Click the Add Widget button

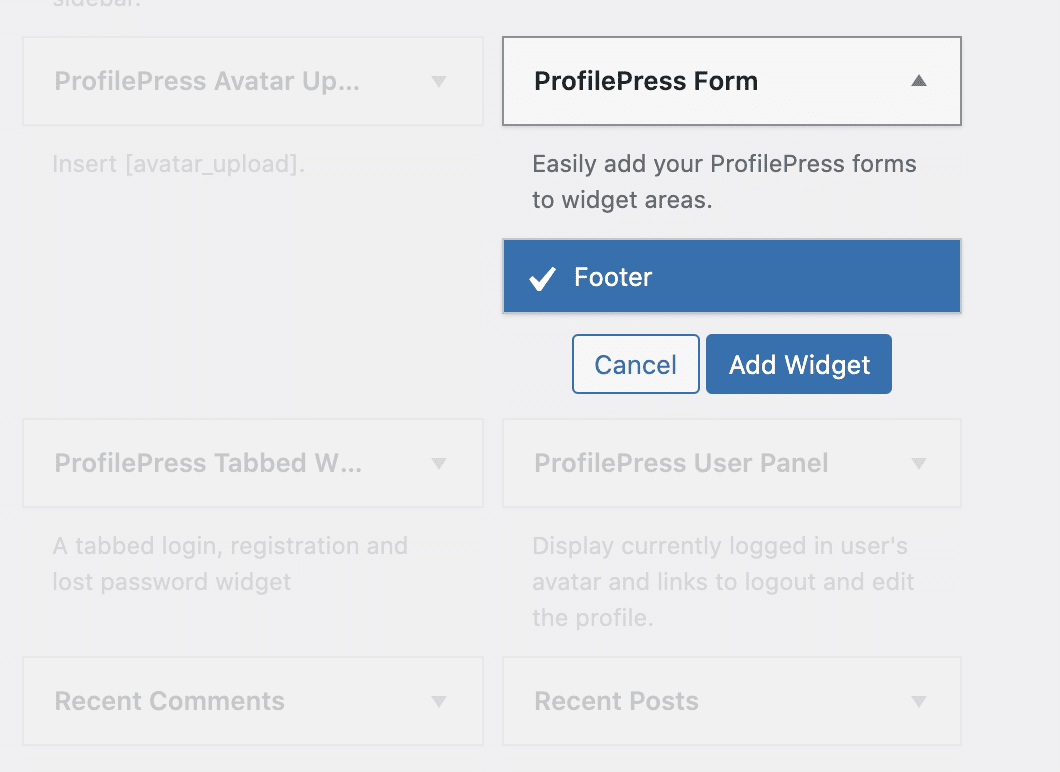point(798,364)
